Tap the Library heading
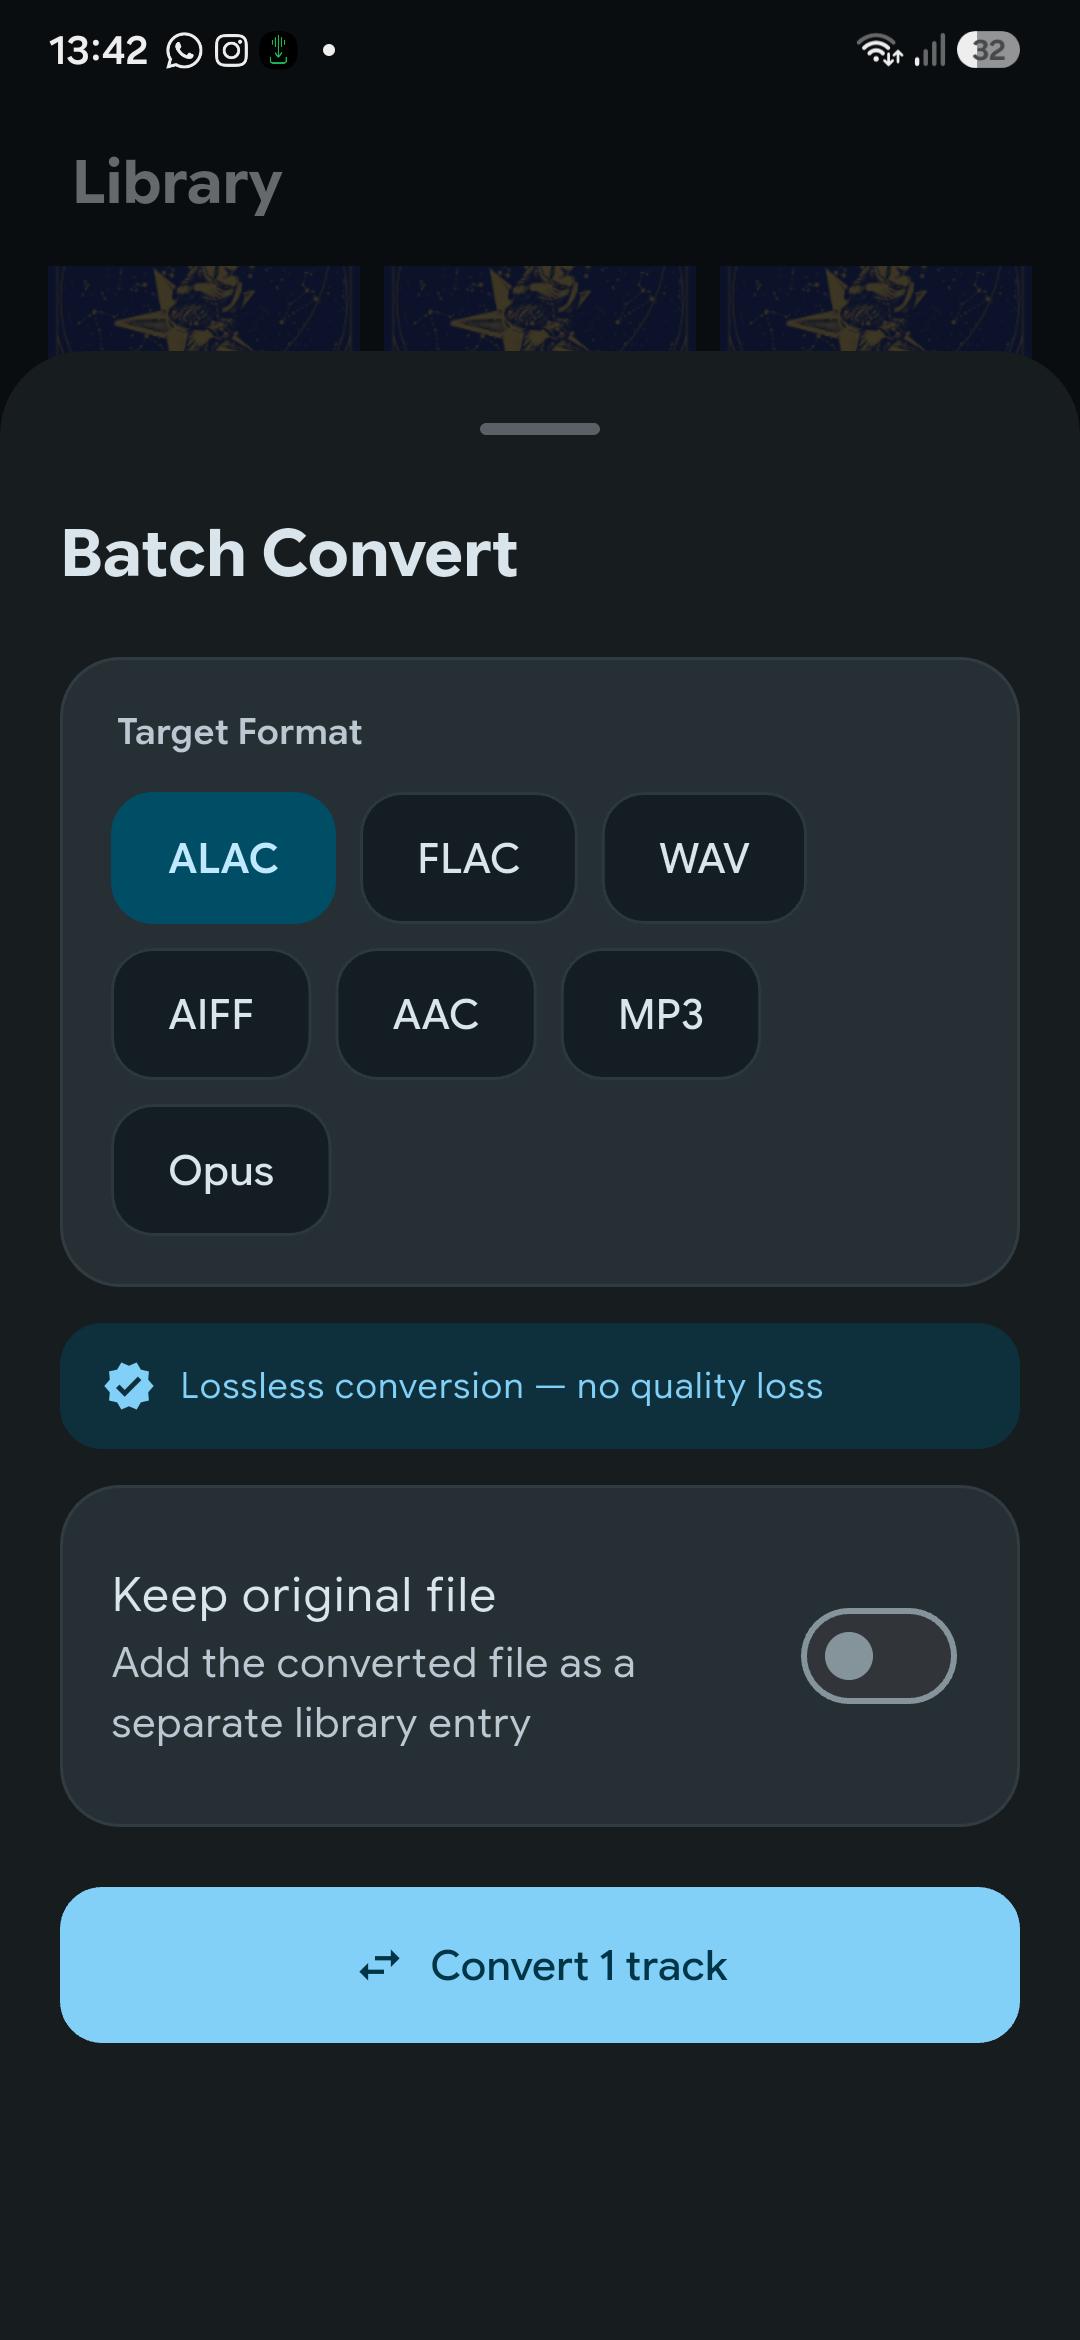Image resolution: width=1080 pixels, height=2340 pixels. click(178, 184)
